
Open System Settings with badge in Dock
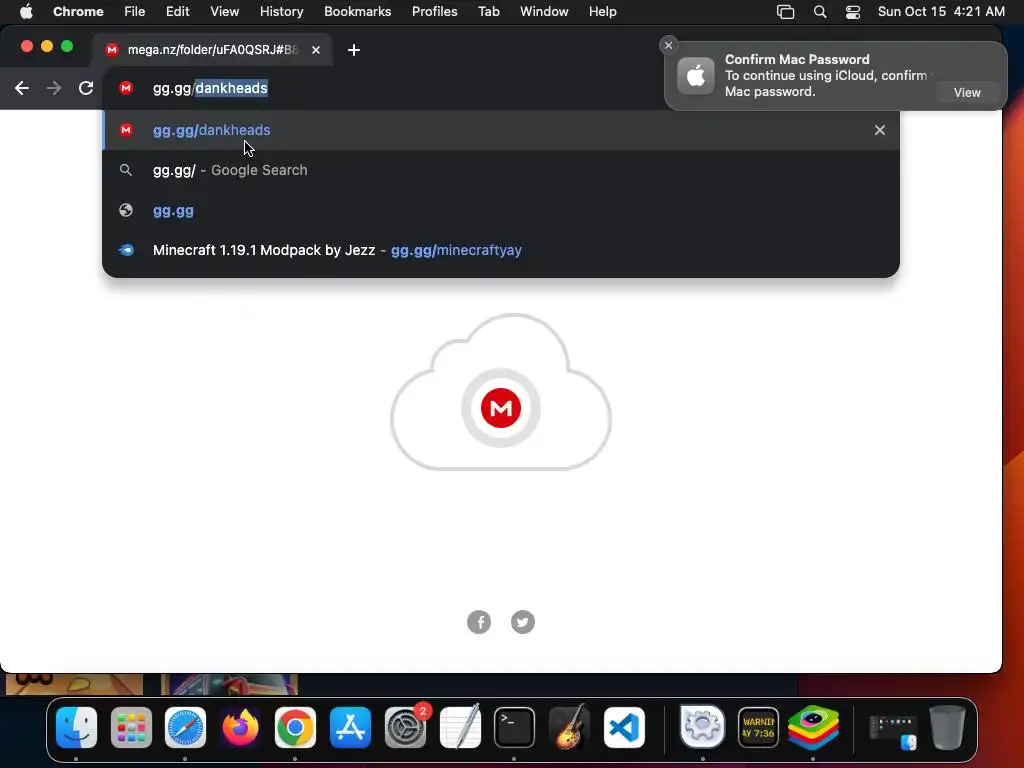tap(406, 728)
